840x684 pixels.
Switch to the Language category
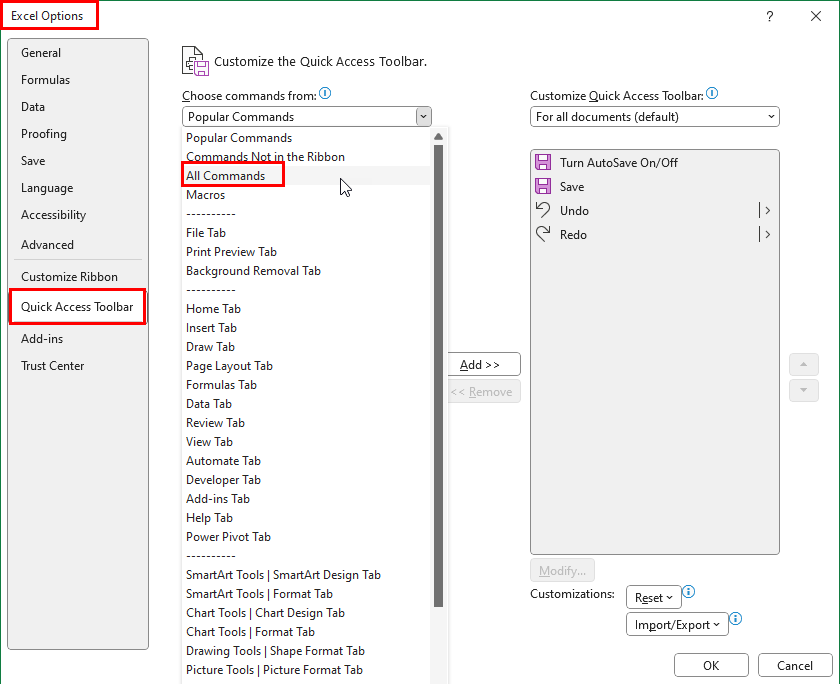78,188
